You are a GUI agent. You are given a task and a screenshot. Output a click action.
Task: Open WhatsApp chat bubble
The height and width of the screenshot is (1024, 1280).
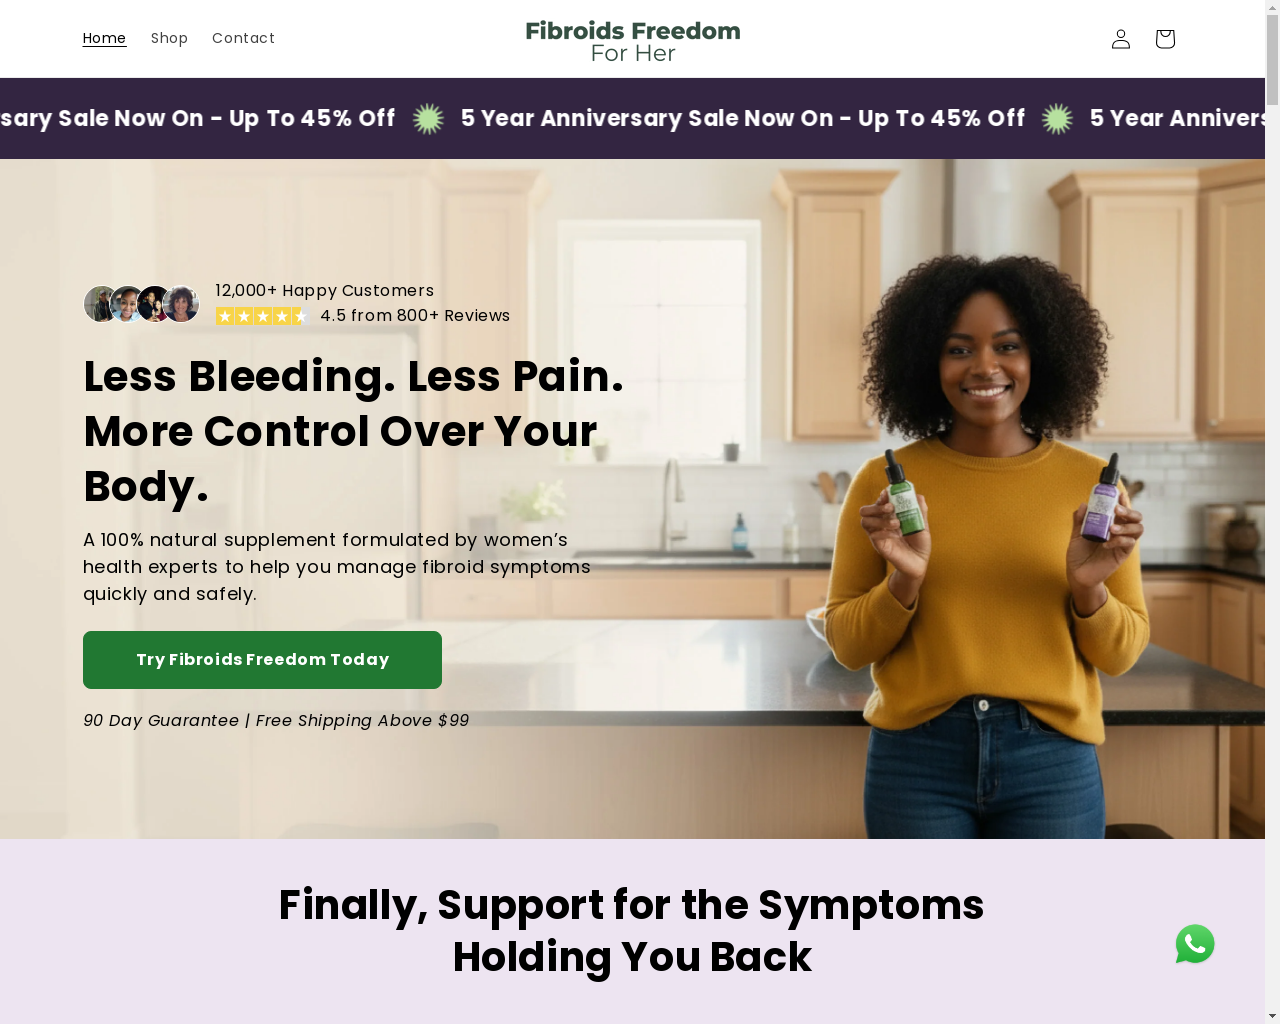[1195, 944]
